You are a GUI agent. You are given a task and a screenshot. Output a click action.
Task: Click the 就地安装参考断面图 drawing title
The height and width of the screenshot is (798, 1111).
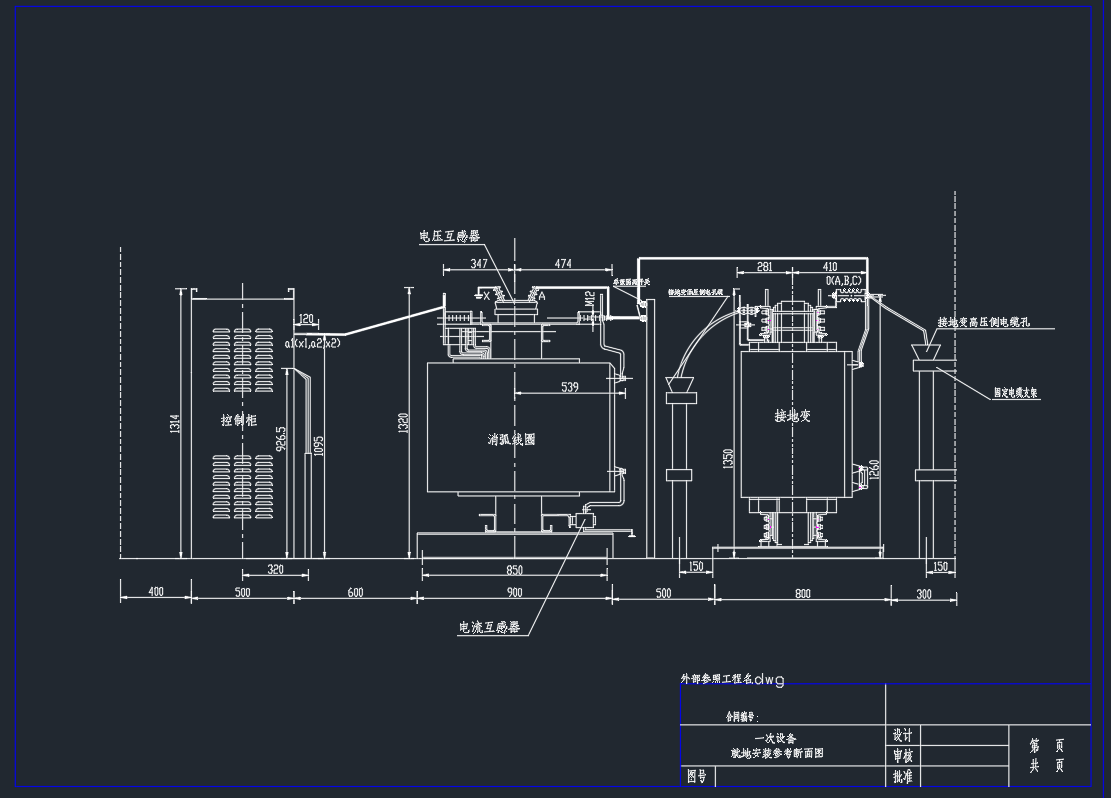(777, 753)
